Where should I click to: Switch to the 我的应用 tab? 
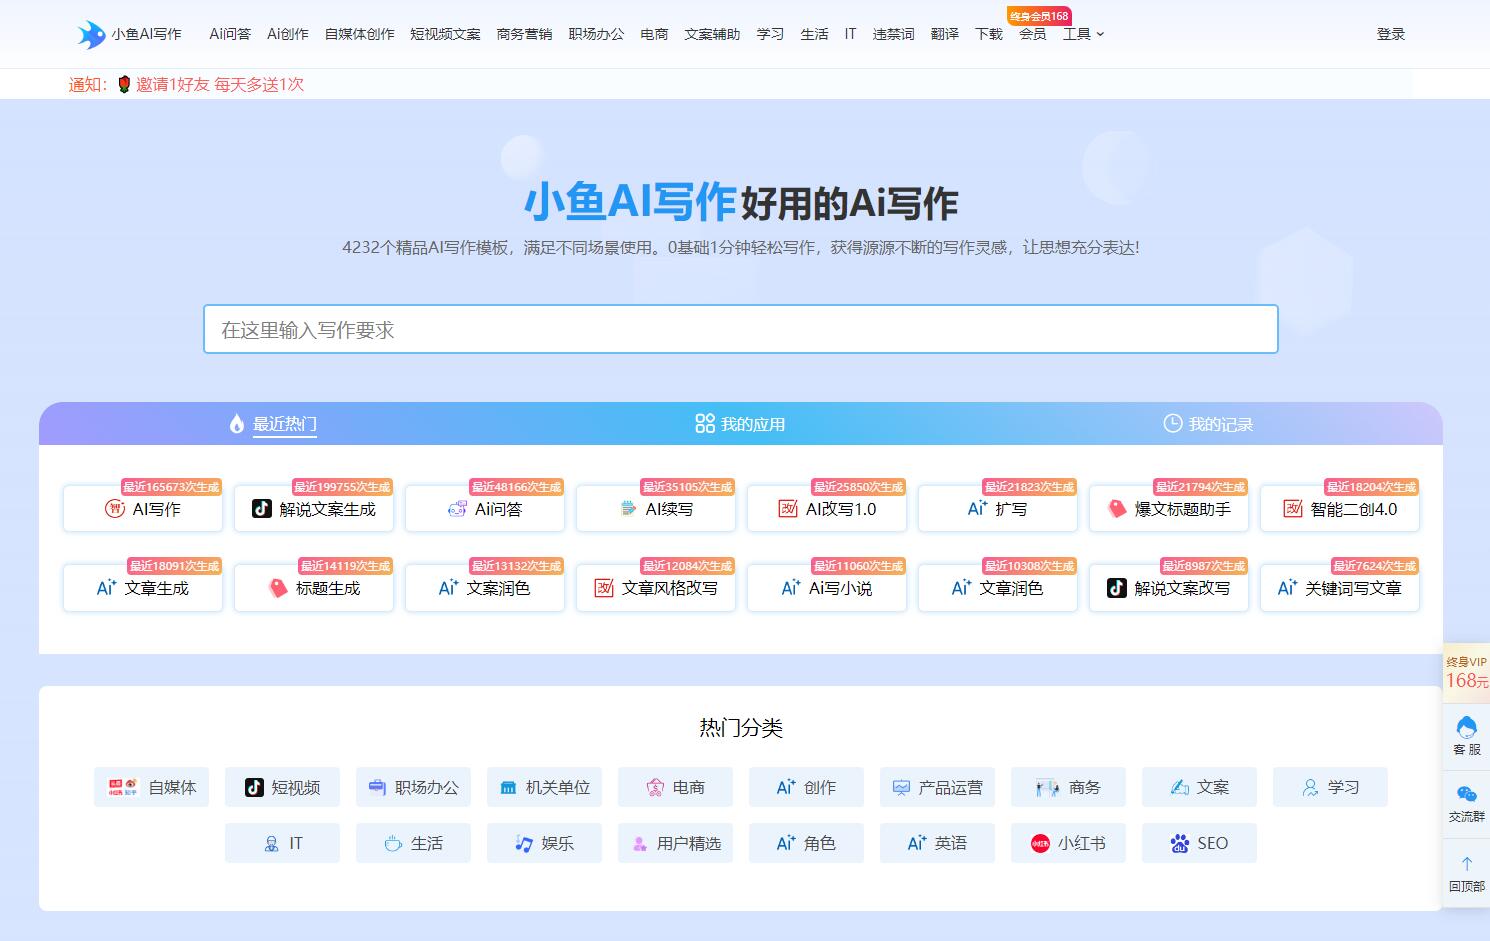pyautogui.click(x=740, y=424)
